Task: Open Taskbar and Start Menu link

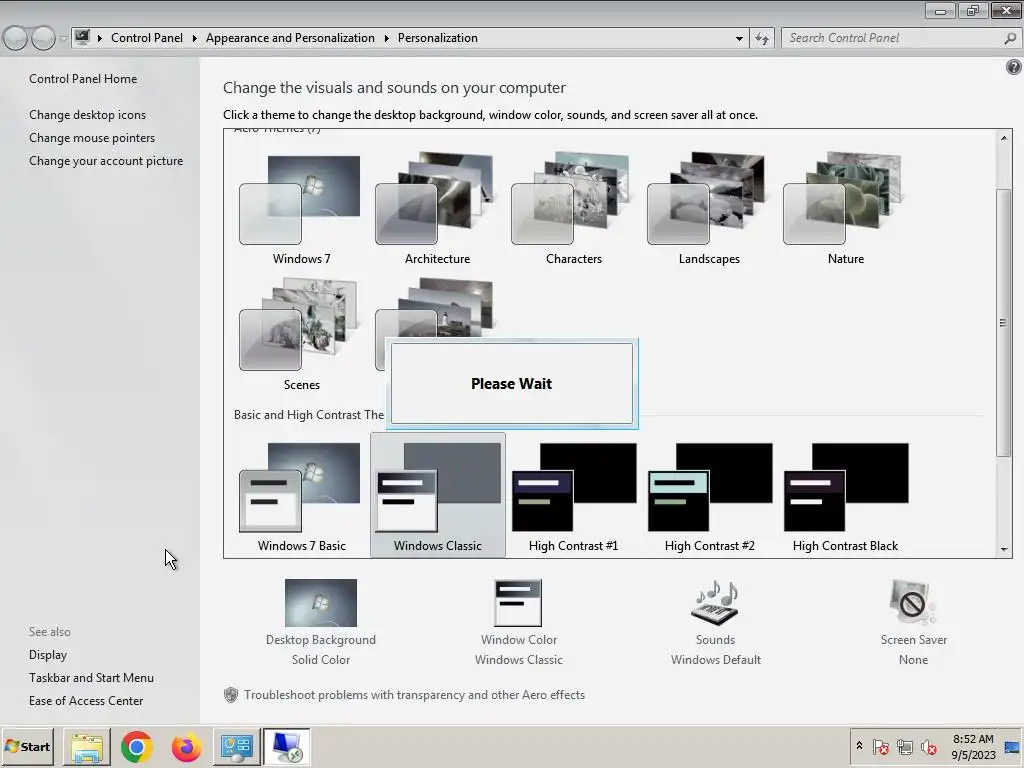Action: point(91,678)
